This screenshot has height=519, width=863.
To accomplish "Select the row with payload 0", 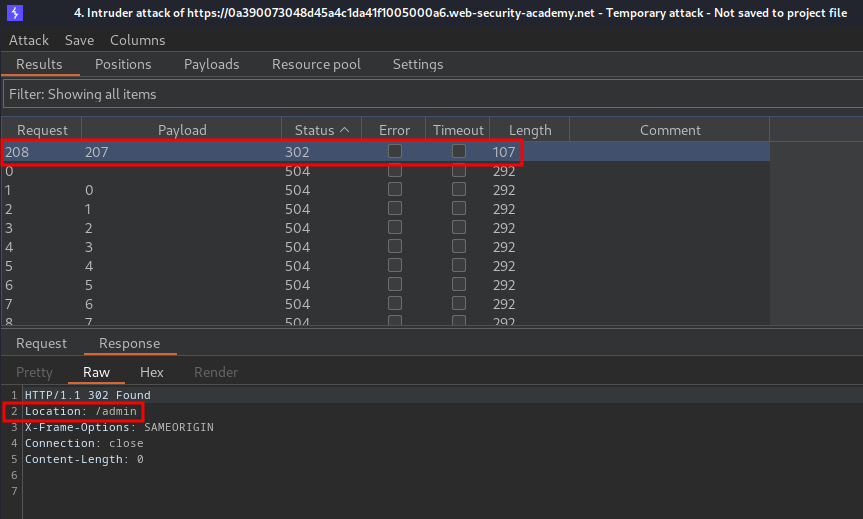I will point(385,190).
